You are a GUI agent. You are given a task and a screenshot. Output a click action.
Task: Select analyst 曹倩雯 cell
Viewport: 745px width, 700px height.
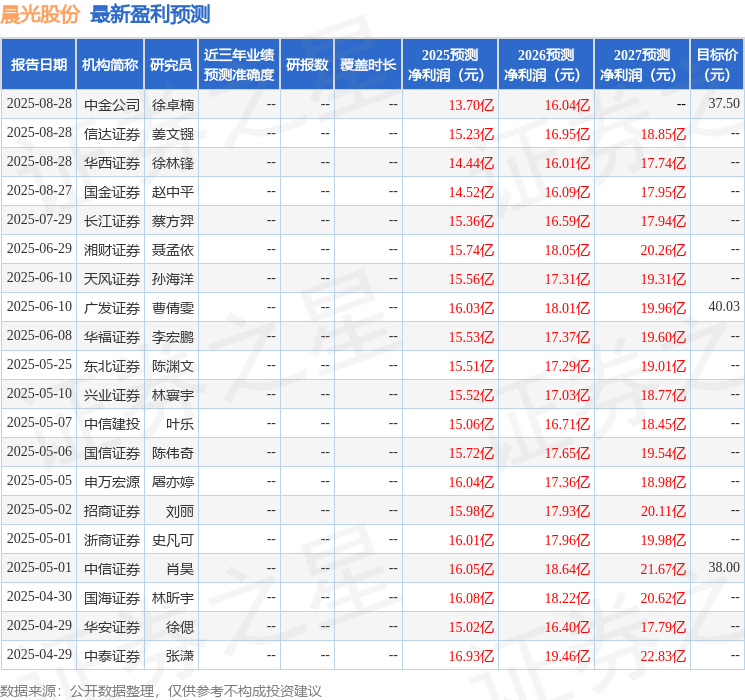click(172, 307)
